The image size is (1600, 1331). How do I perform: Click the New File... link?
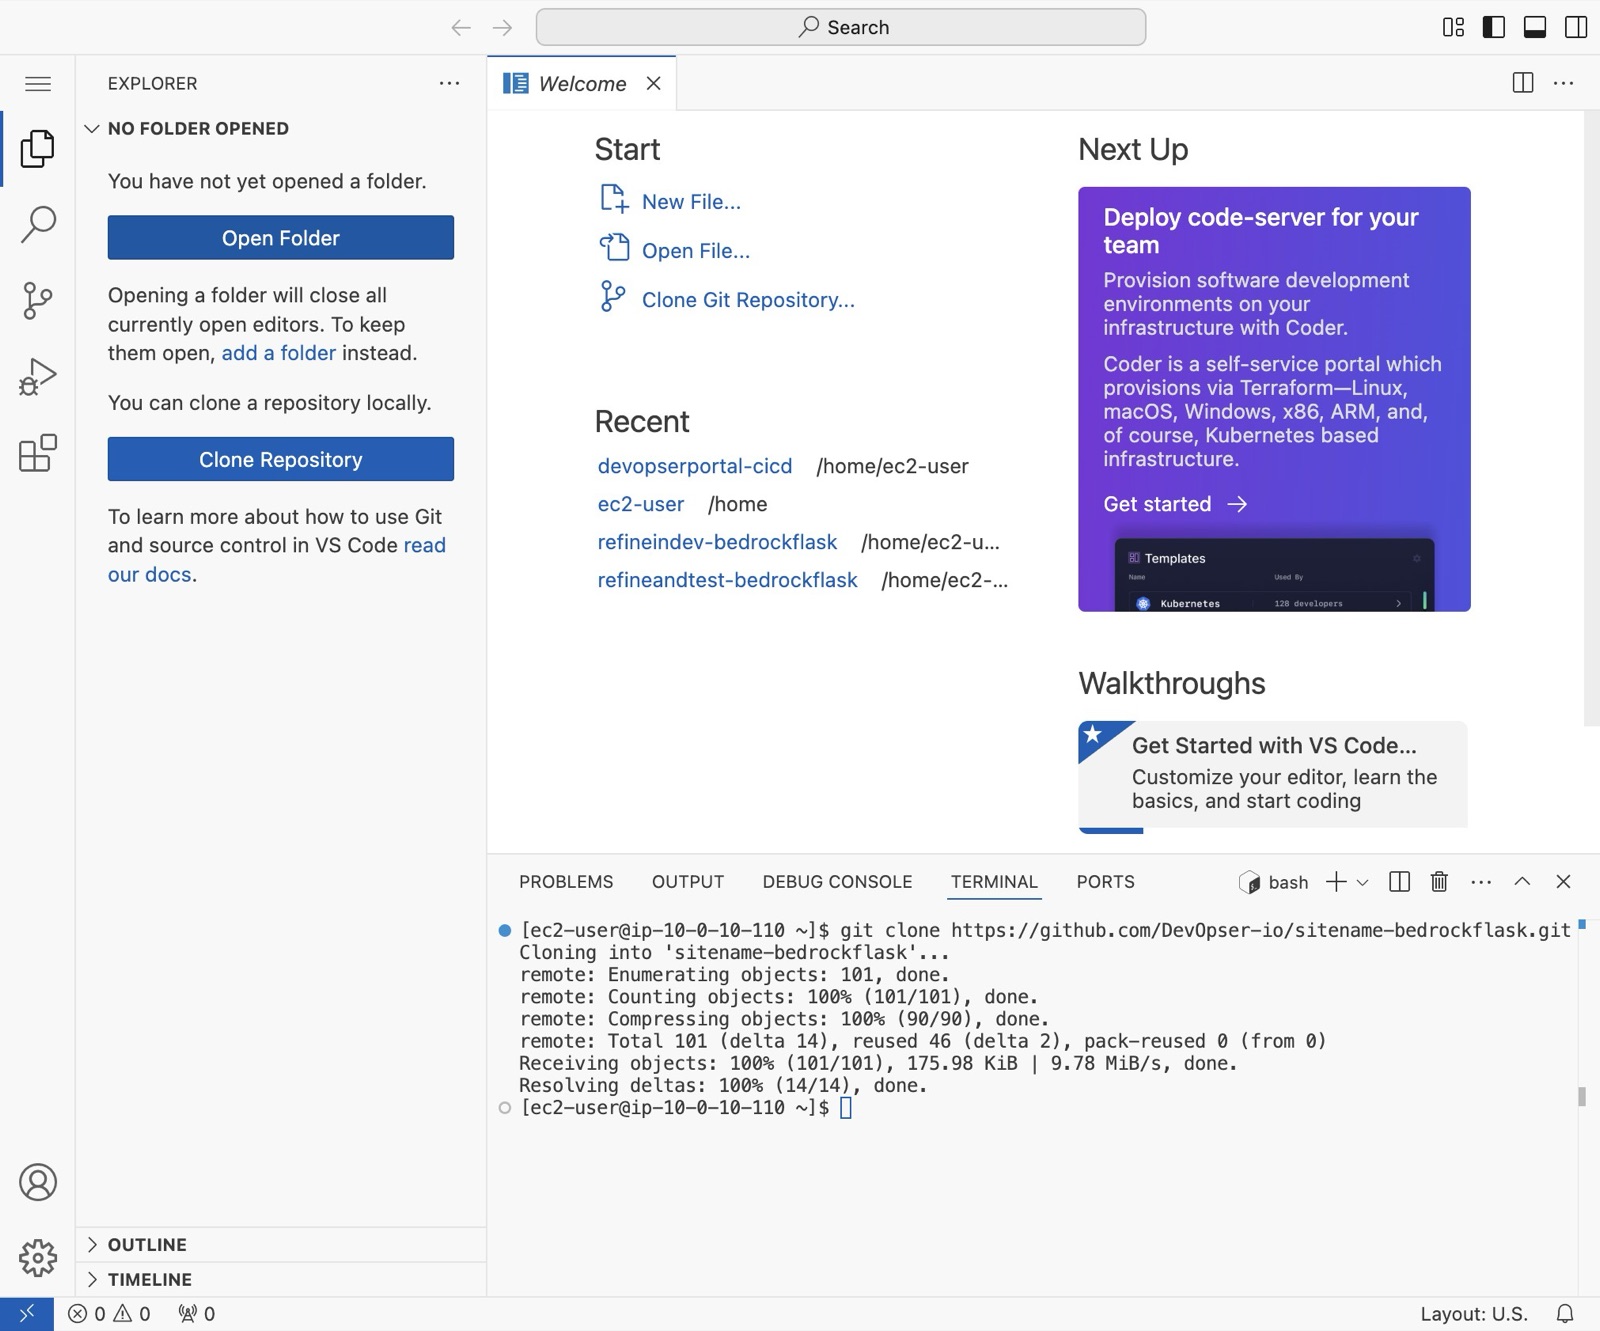pos(691,201)
